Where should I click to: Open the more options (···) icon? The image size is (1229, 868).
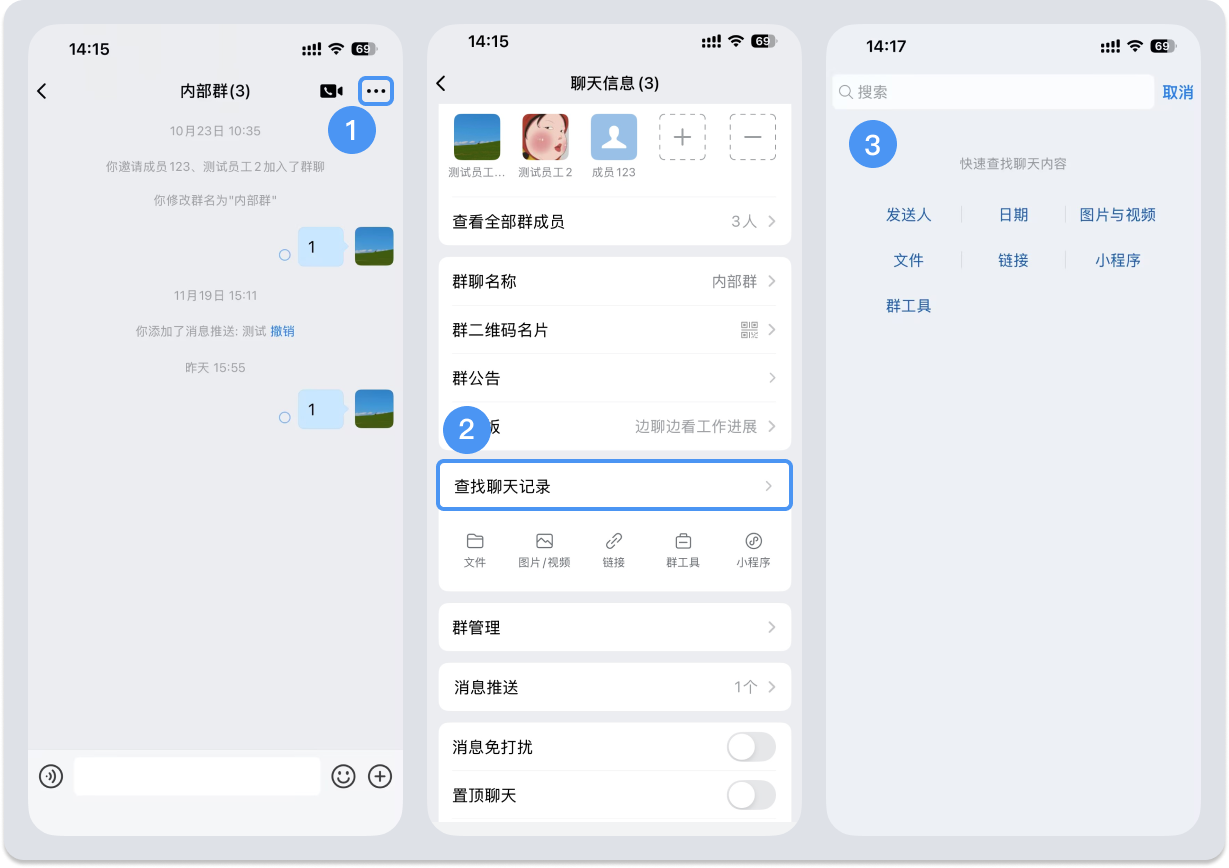pos(377,91)
